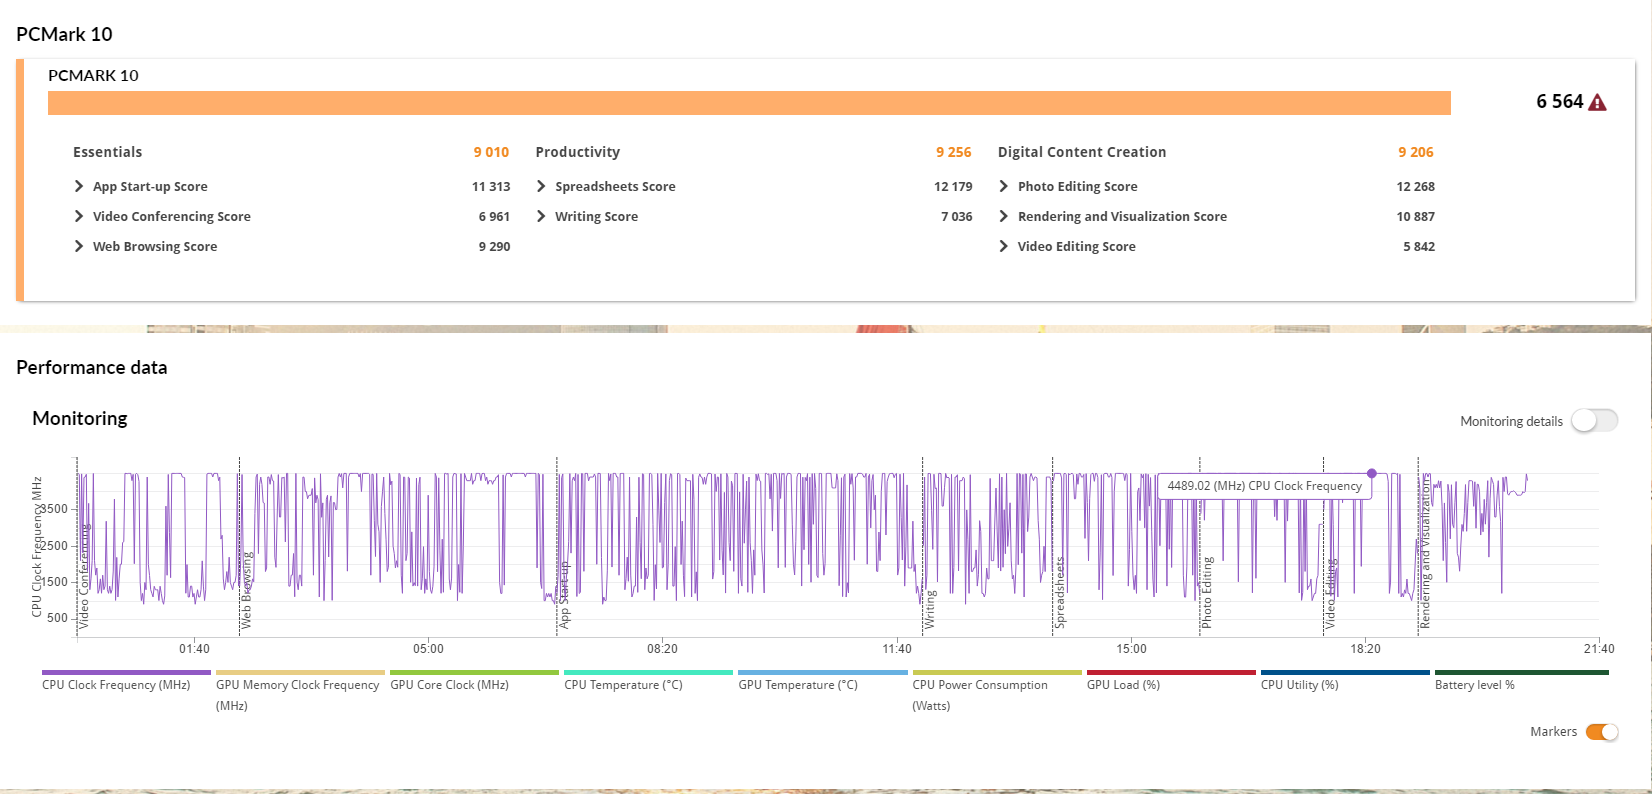Click the Web Browsing chart marker
Image resolution: width=1652 pixels, height=794 pixels.
[247, 590]
